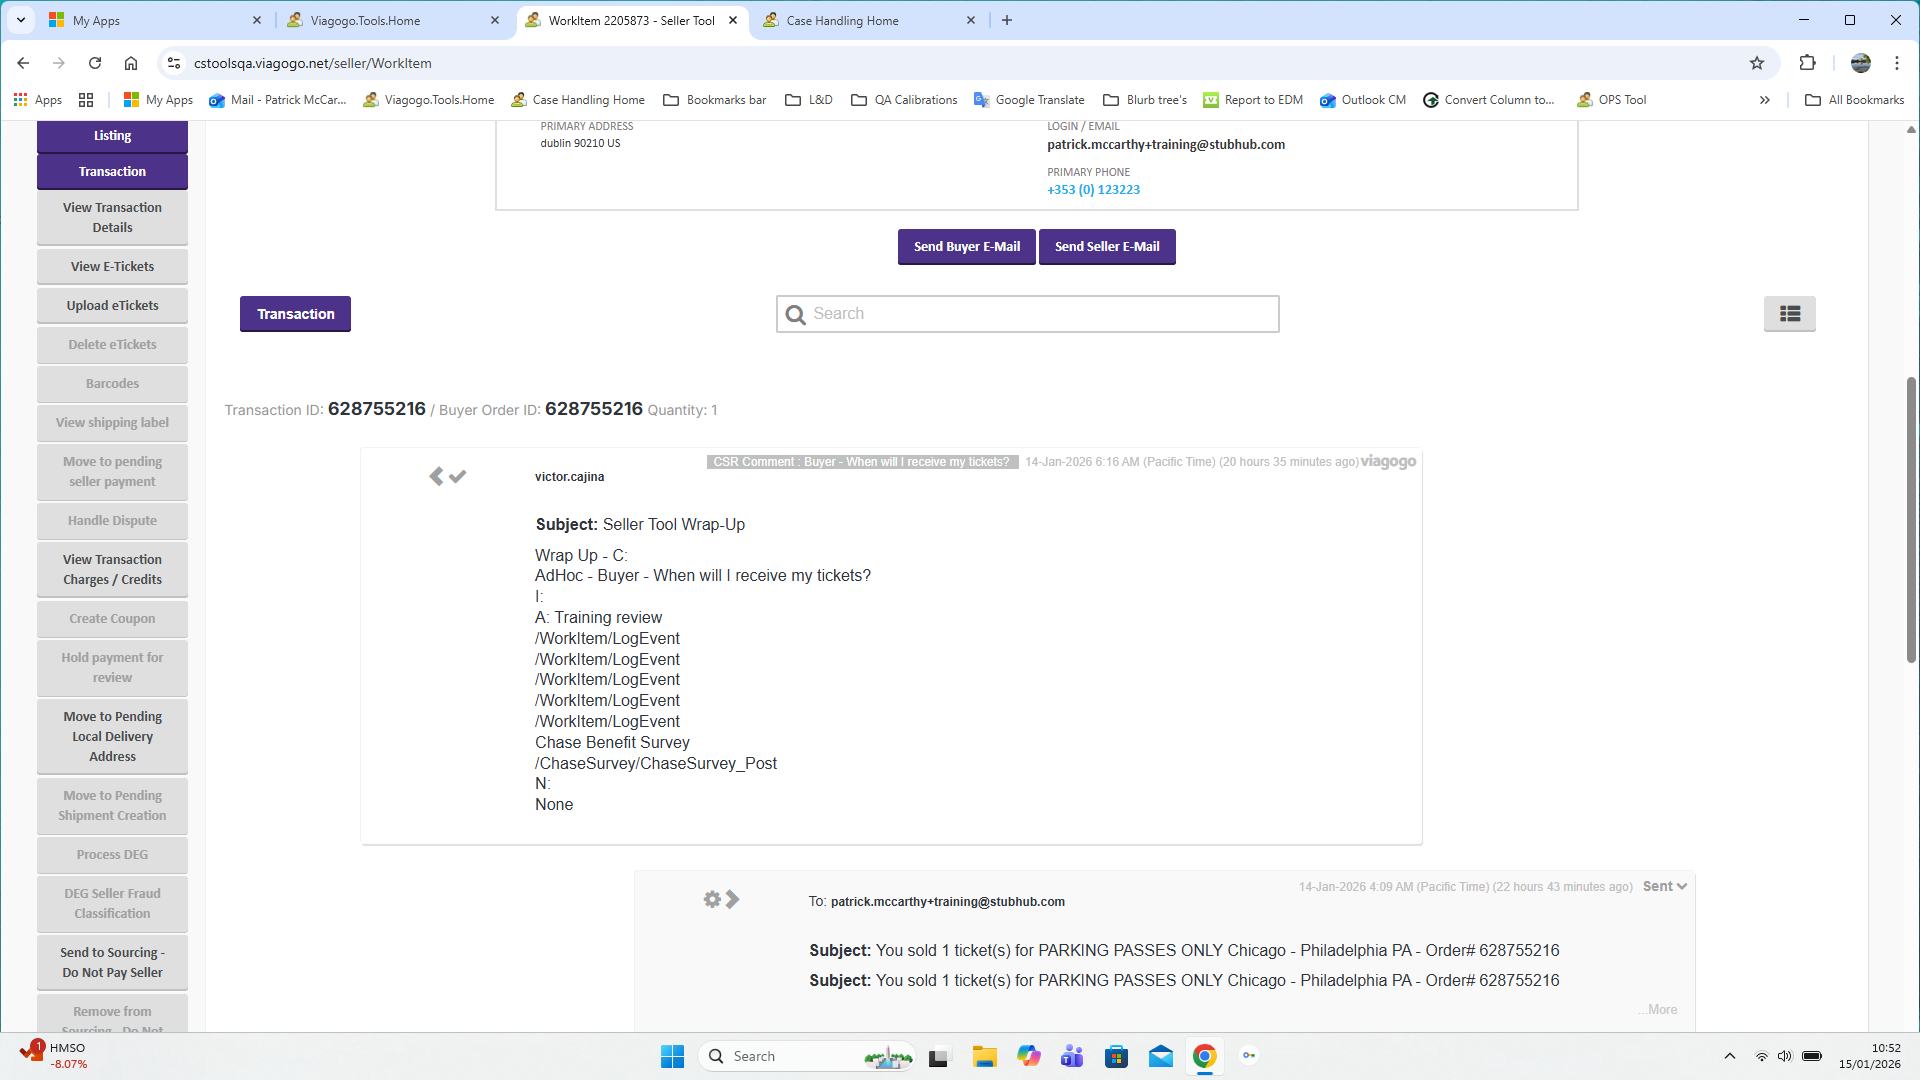The width and height of the screenshot is (1920, 1080).
Task: Switch to Case Handling Home tab
Action: (842, 20)
